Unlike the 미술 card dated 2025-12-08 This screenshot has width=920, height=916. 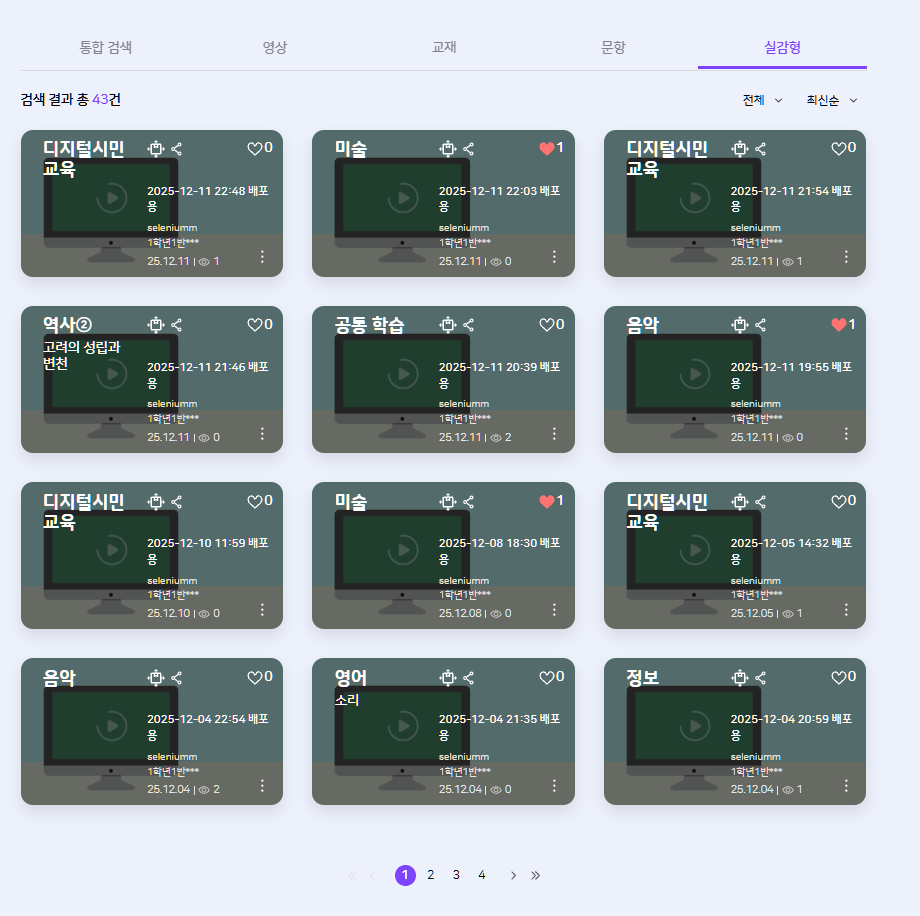coord(546,501)
